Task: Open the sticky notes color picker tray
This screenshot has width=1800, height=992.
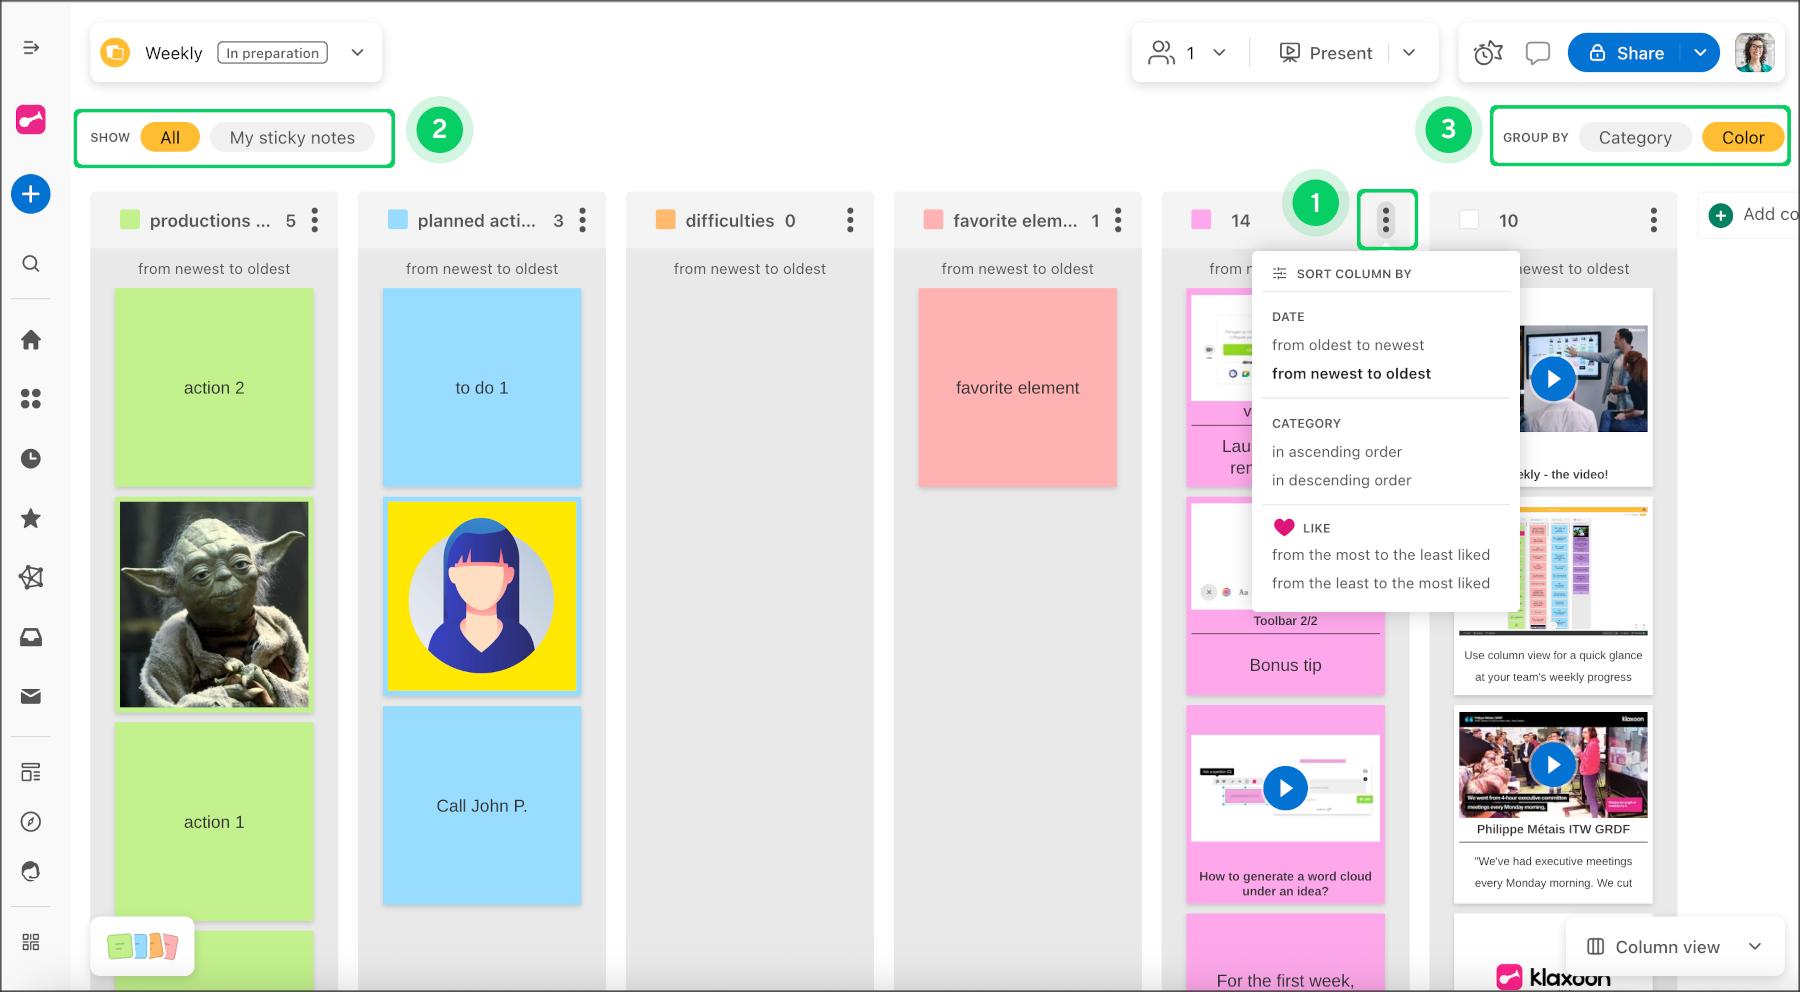Action: pyautogui.click(x=142, y=946)
